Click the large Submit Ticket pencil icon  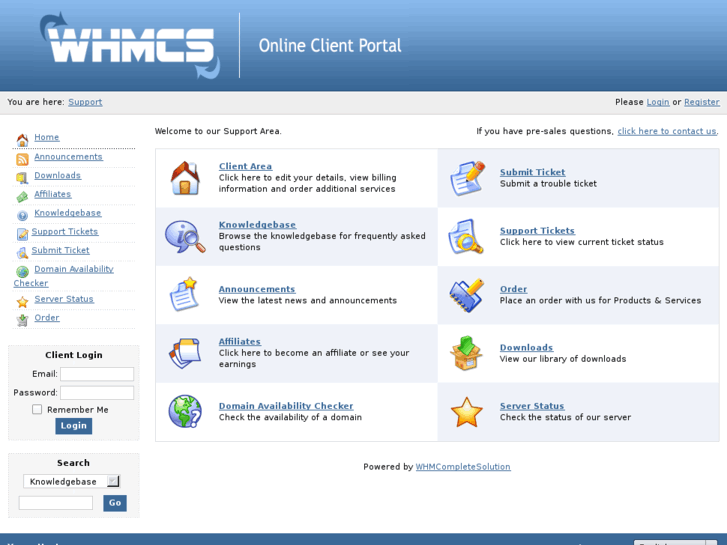(x=467, y=178)
